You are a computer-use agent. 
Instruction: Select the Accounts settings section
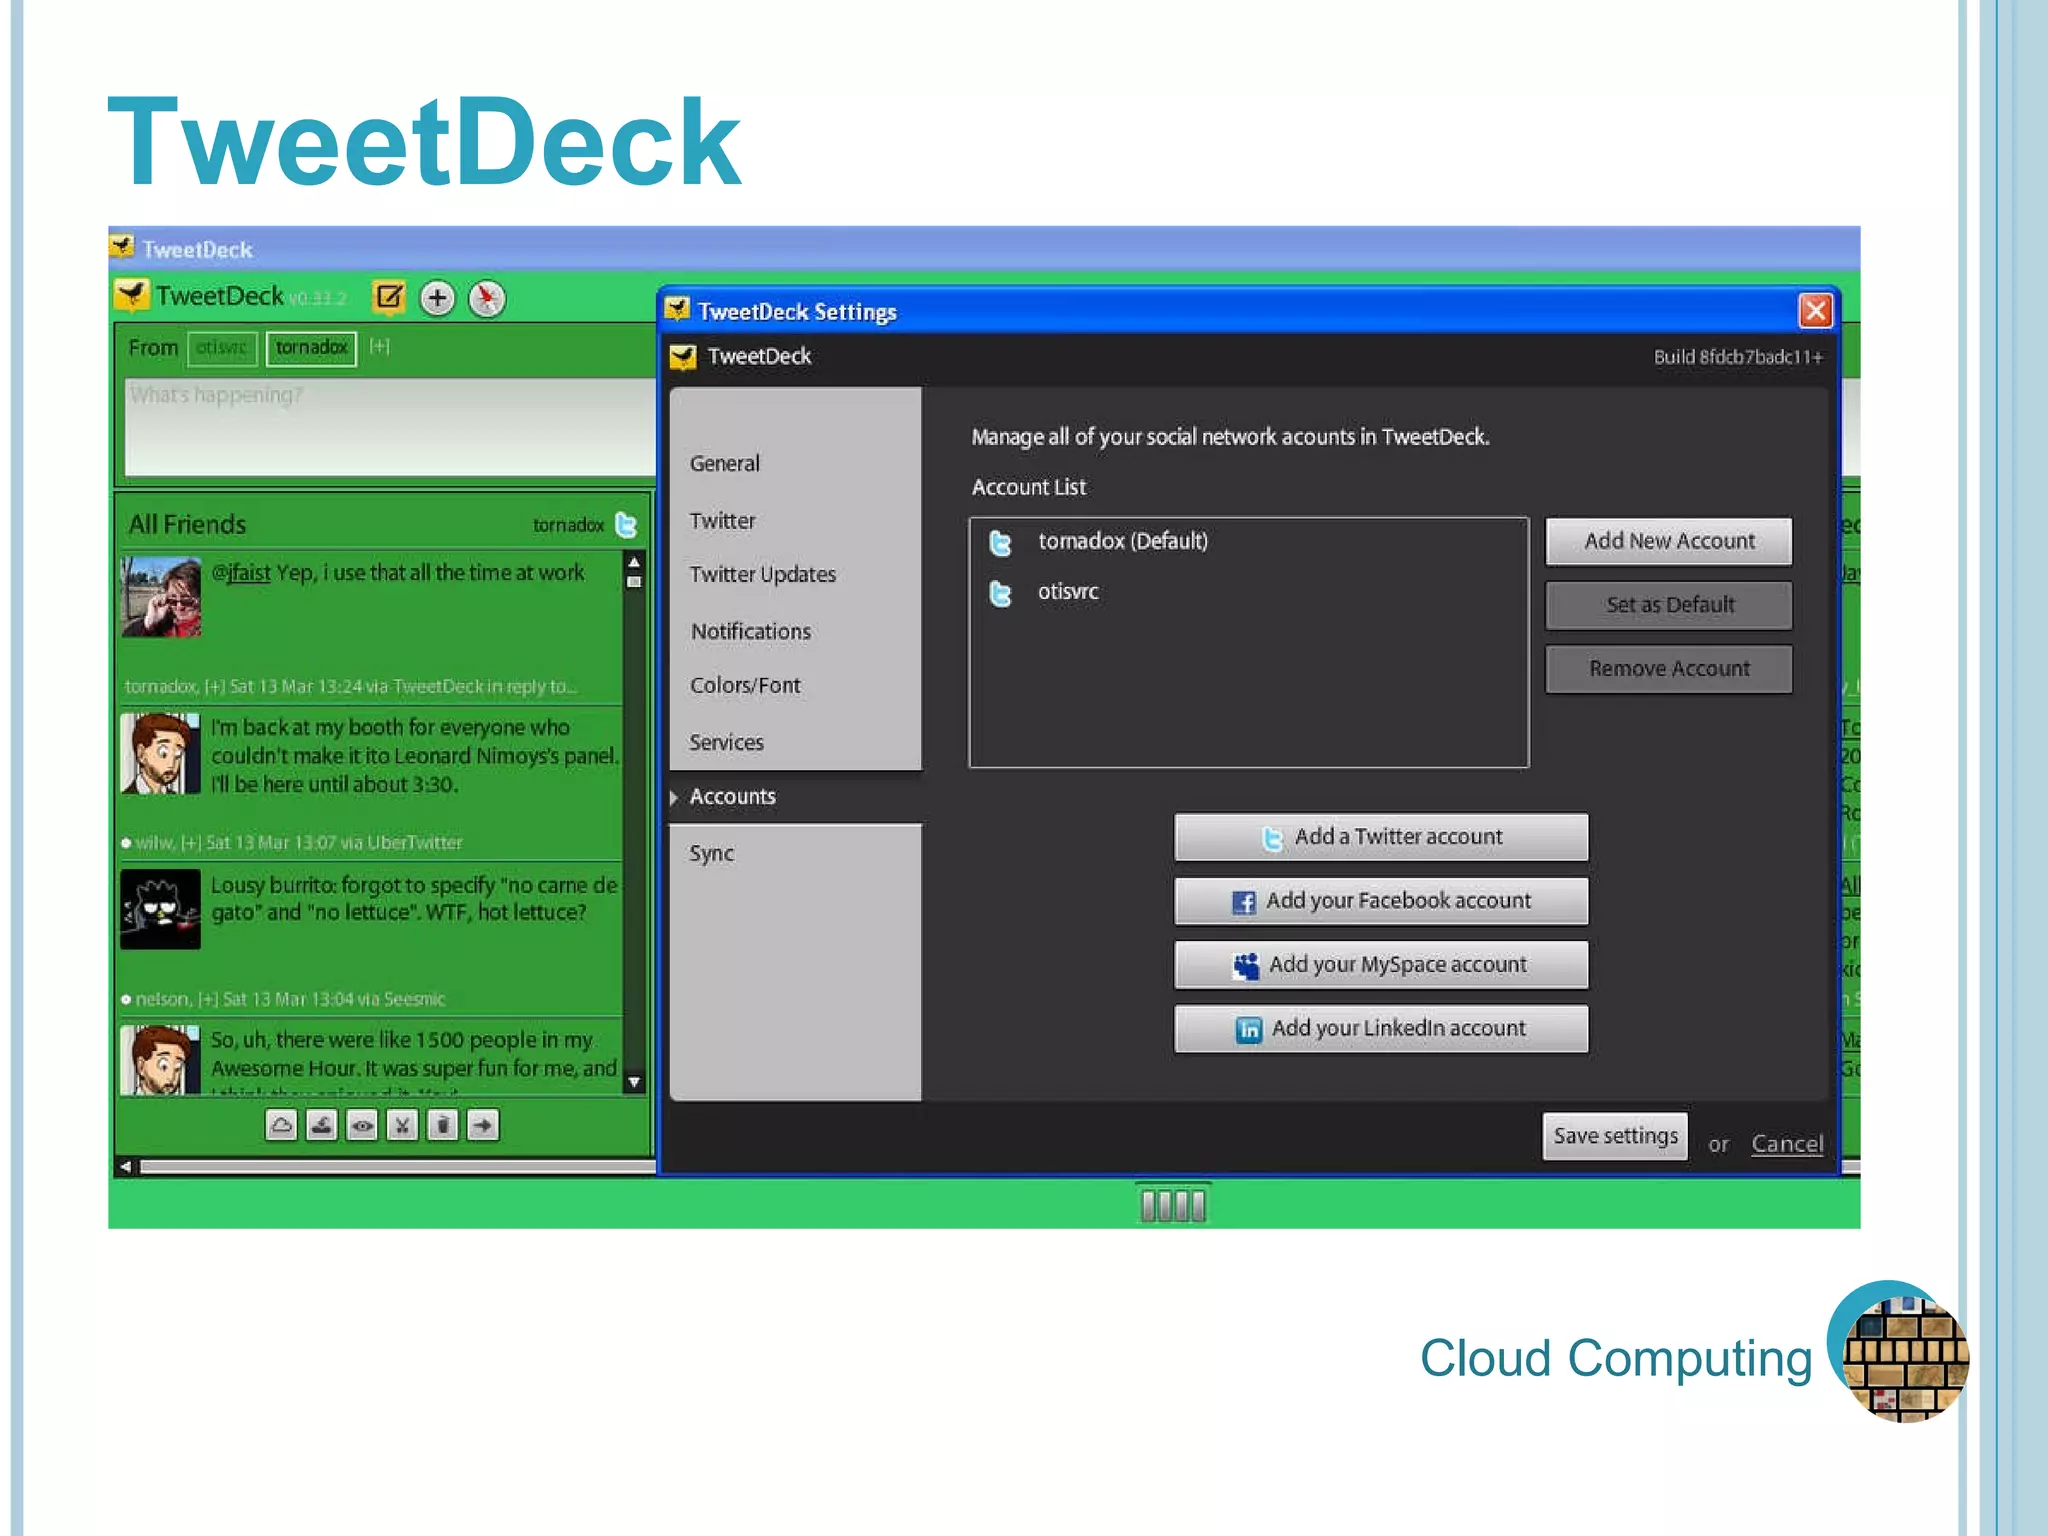795,797
